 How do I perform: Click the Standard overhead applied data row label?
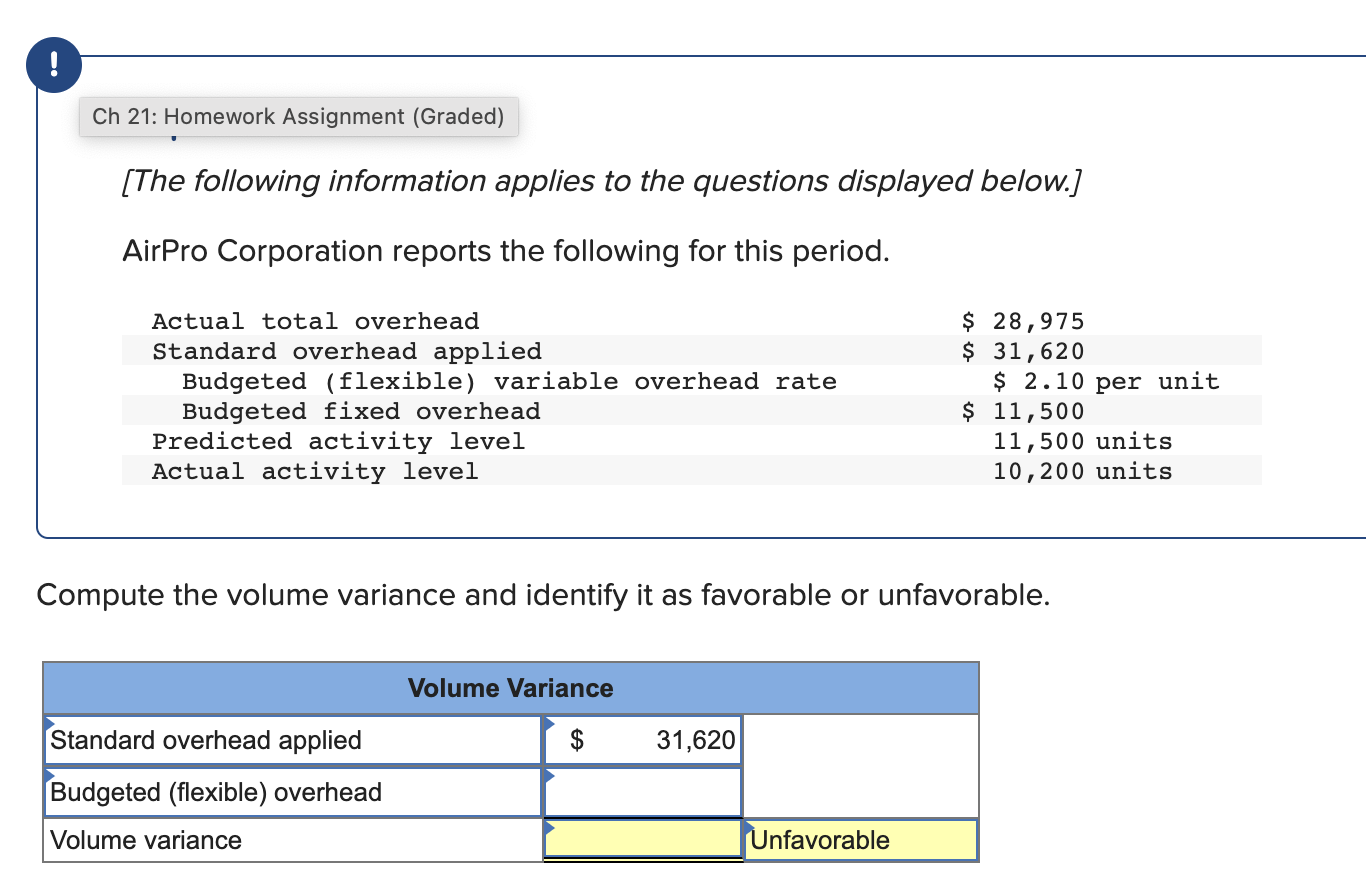(347, 351)
